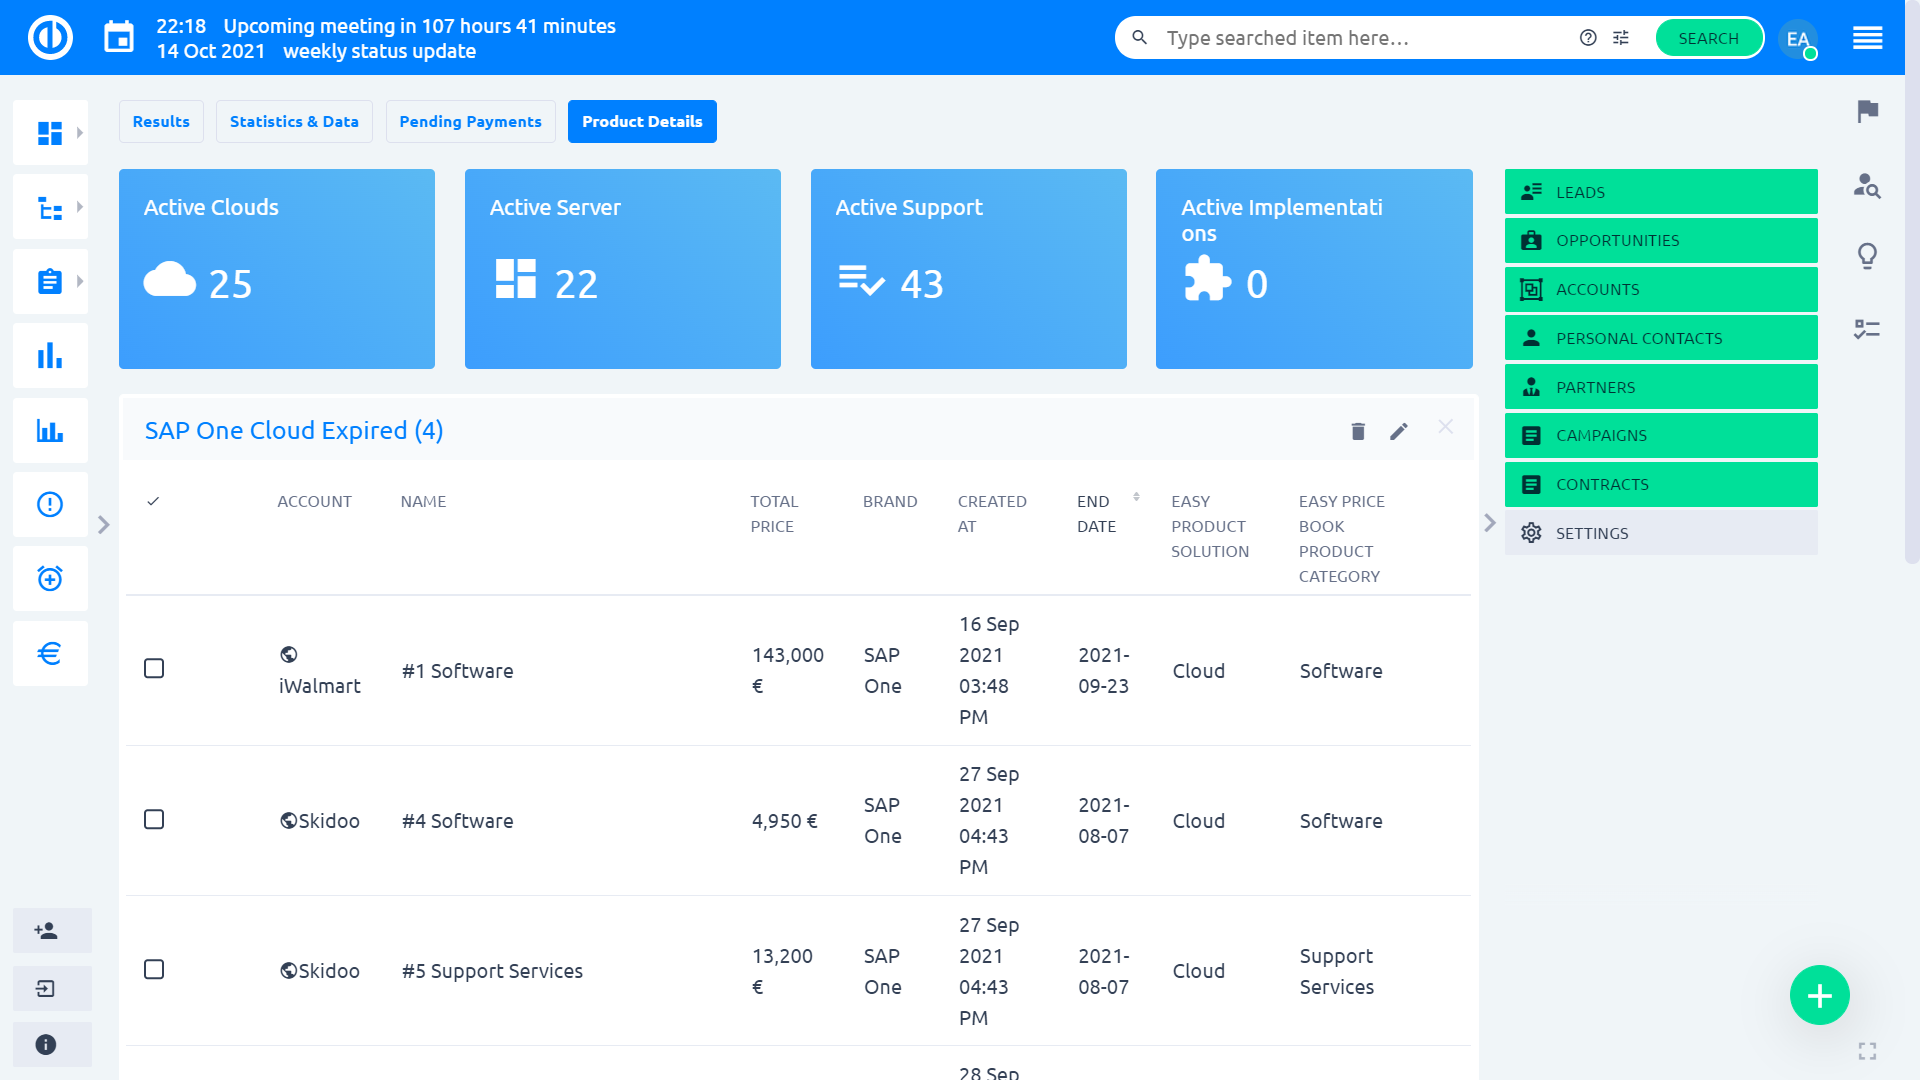Screen dimensions: 1920x1080
Task: Sort by END DATE column arrow
Action: click(1136, 496)
